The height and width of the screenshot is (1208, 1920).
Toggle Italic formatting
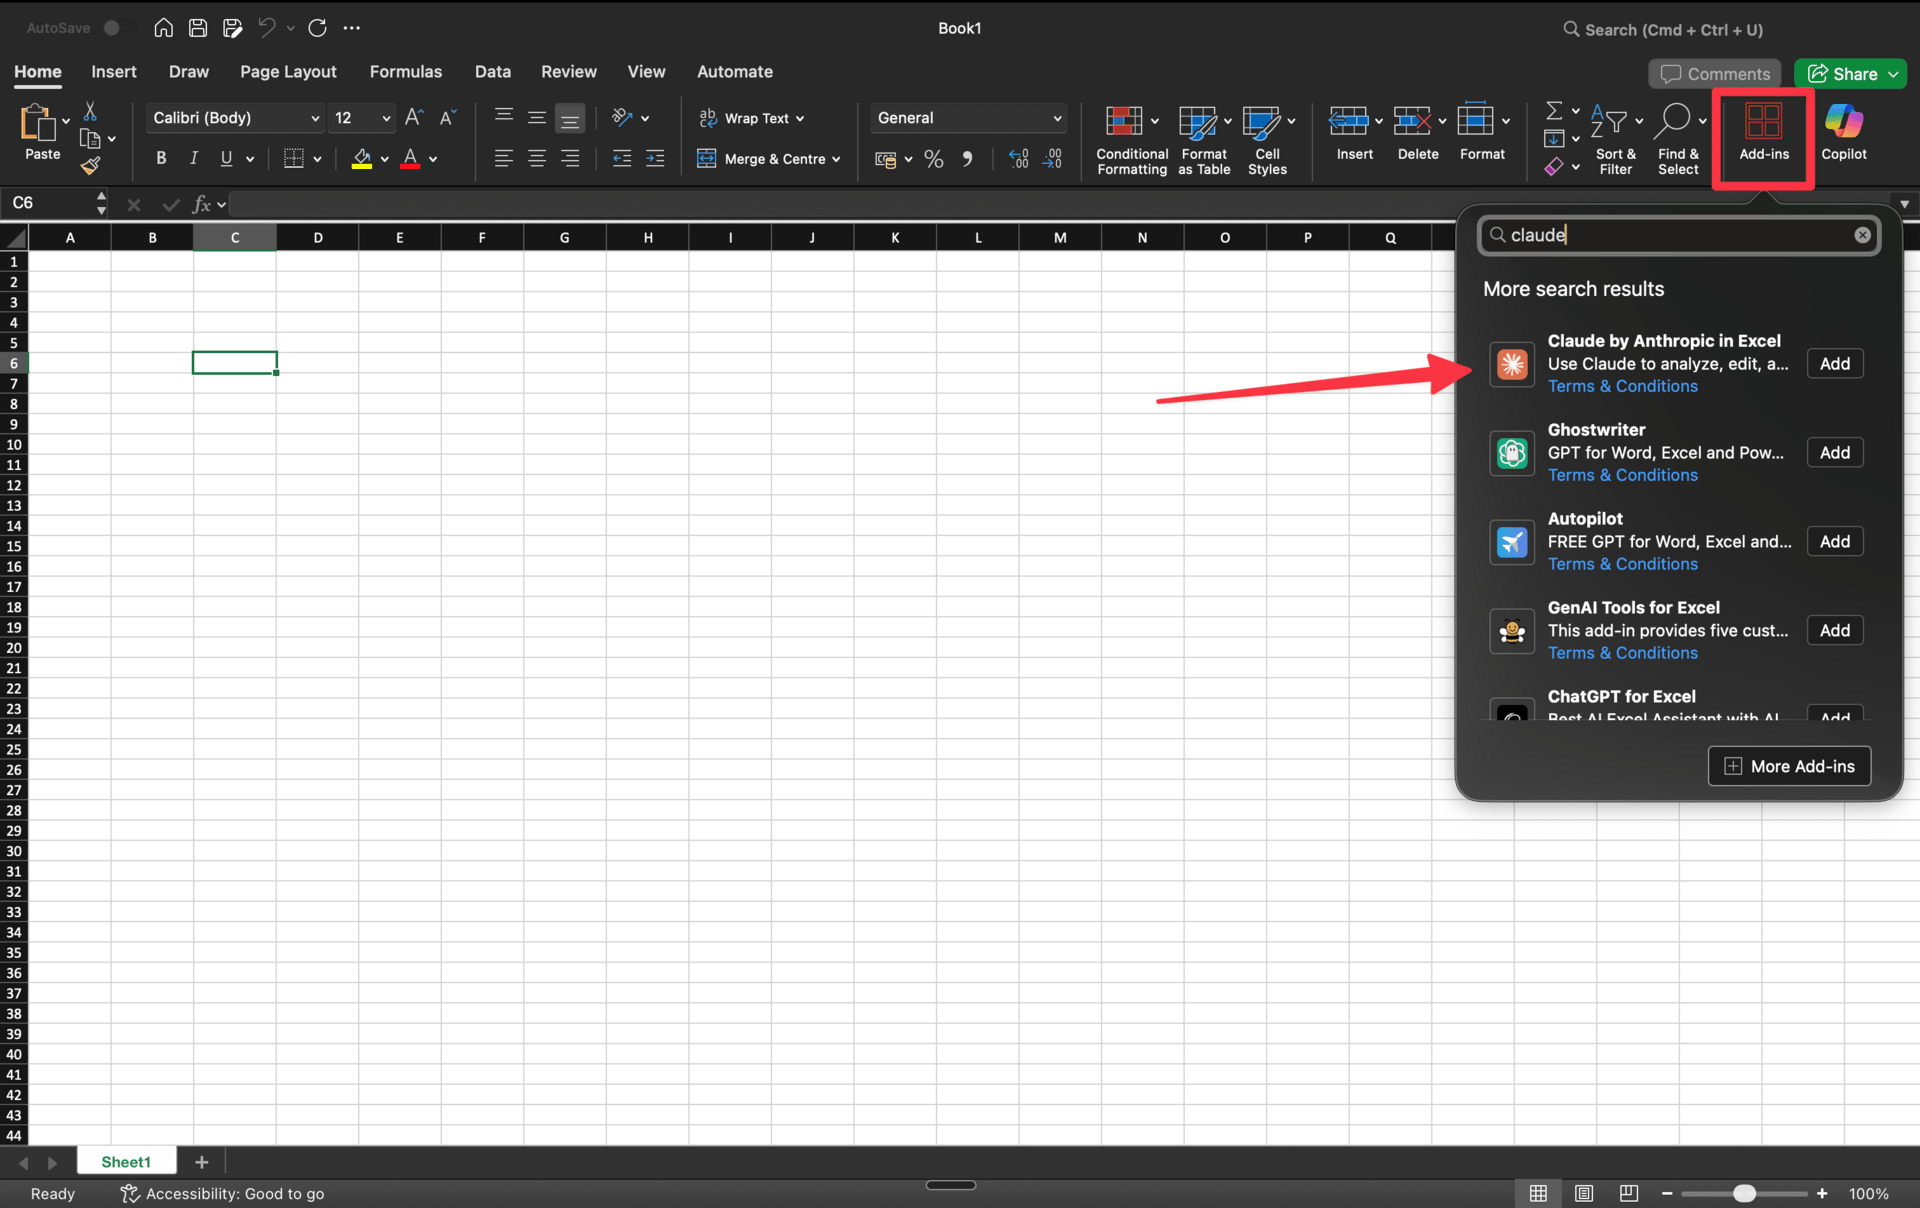[x=194, y=159]
